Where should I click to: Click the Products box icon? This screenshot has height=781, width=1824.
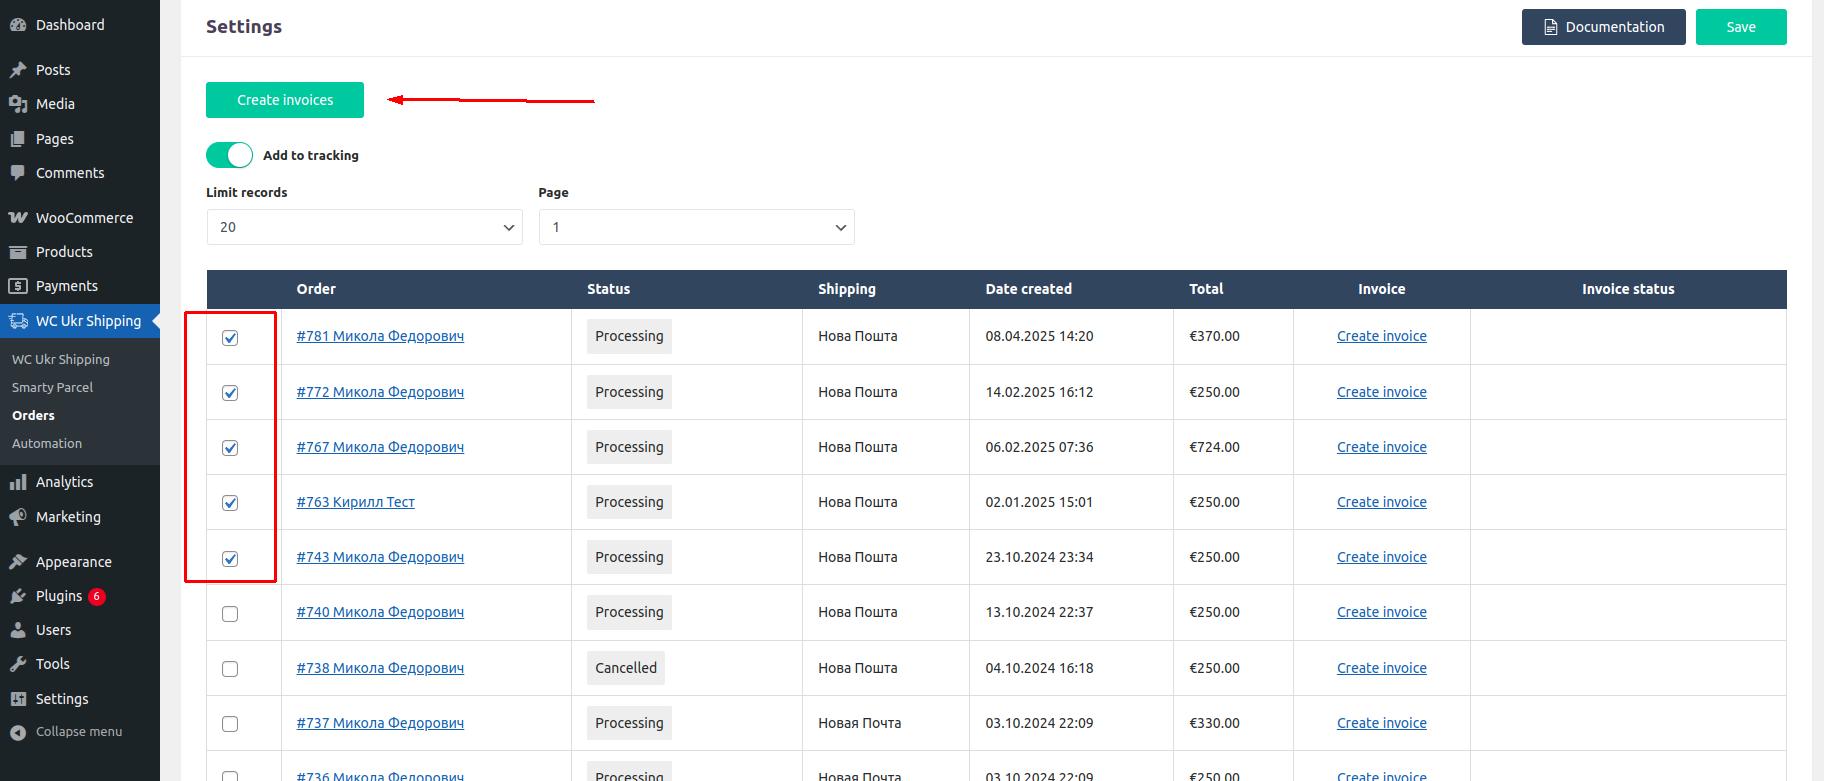point(17,252)
